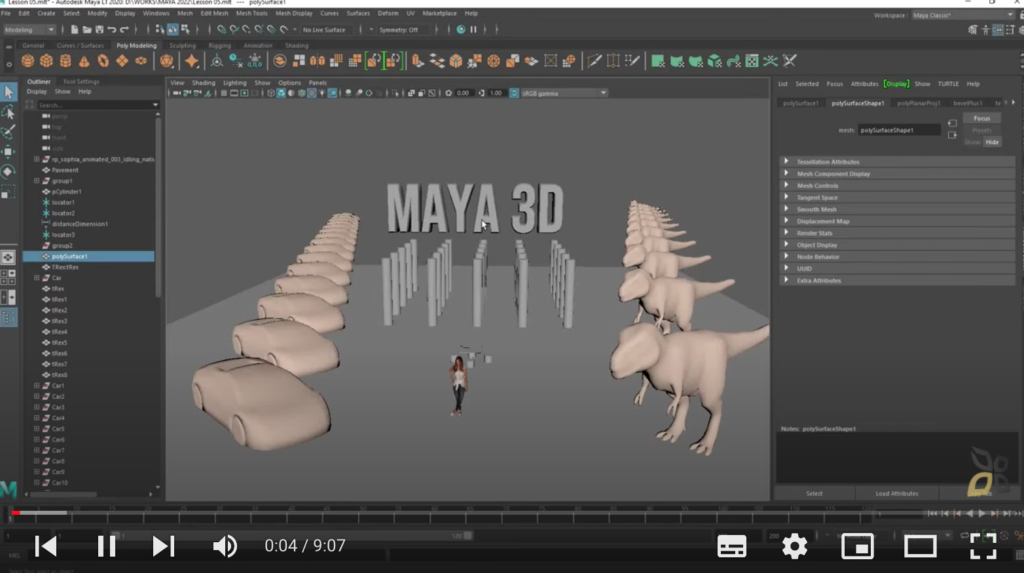1024x573 pixels.
Task: Skip to the next video
Action: click(163, 546)
